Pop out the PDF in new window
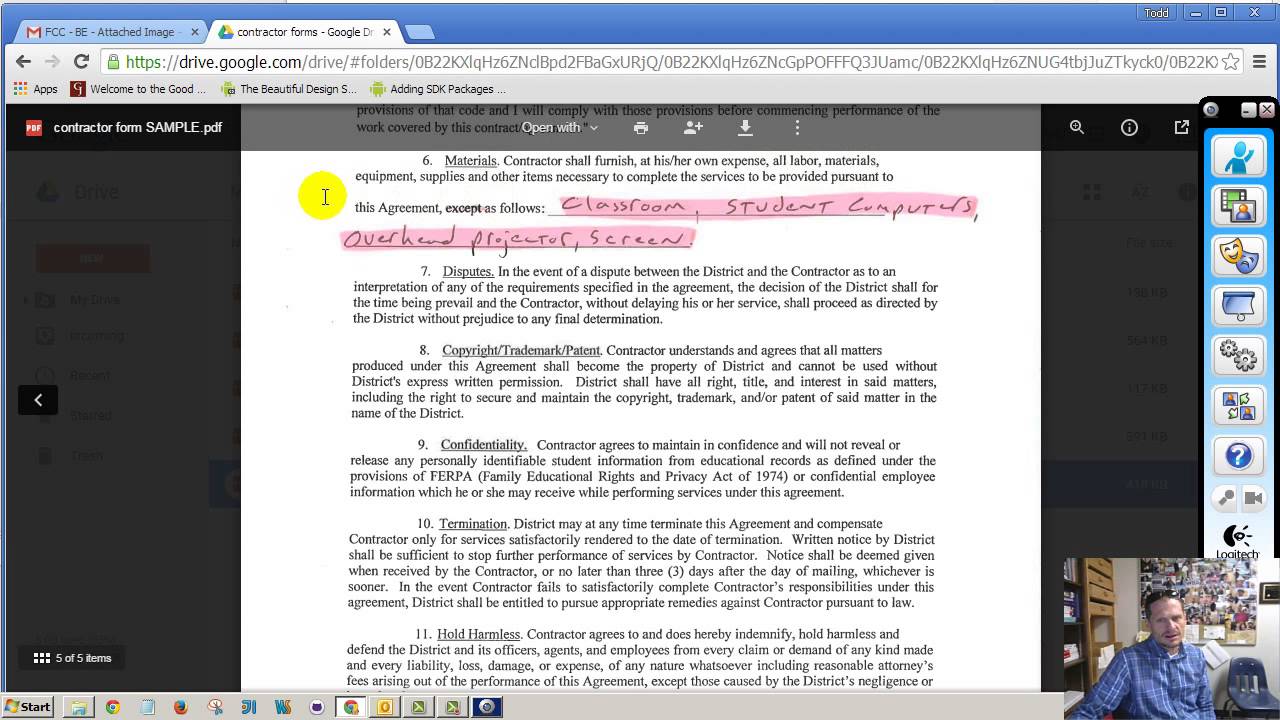The image size is (1280, 720). (1181, 128)
